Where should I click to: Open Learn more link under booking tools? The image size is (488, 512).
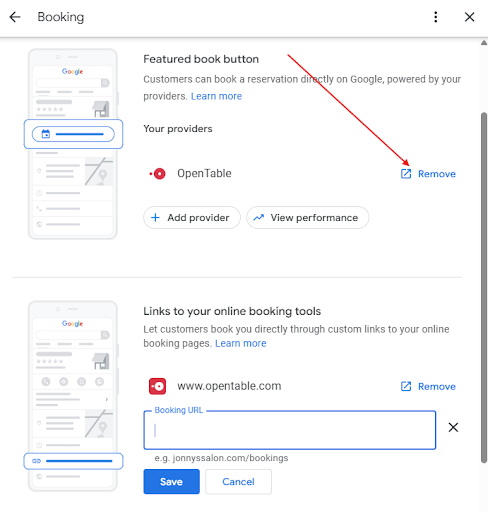point(241,343)
